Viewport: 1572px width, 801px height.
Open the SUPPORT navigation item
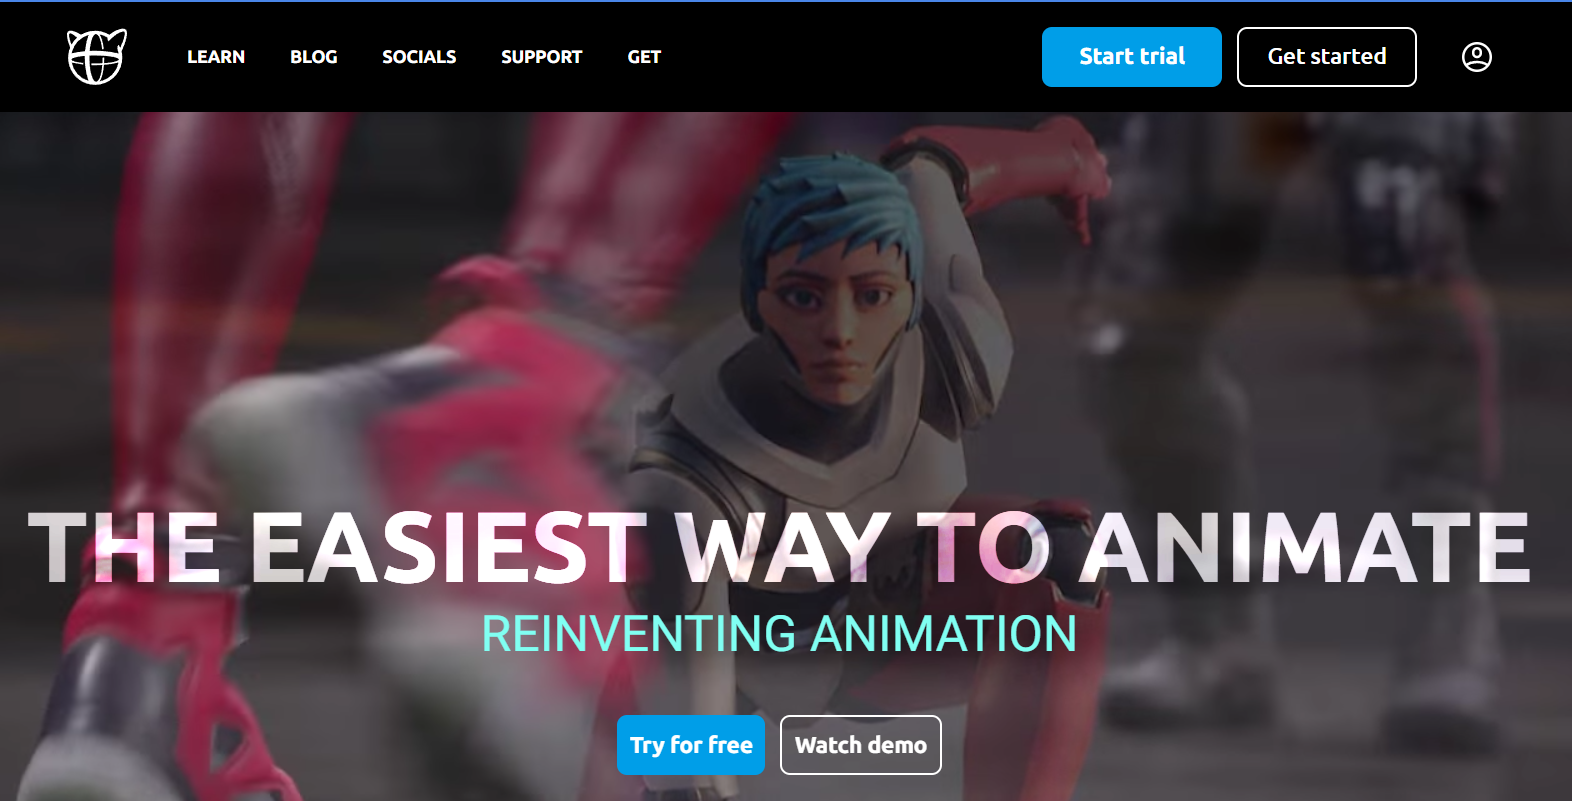pos(541,57)
